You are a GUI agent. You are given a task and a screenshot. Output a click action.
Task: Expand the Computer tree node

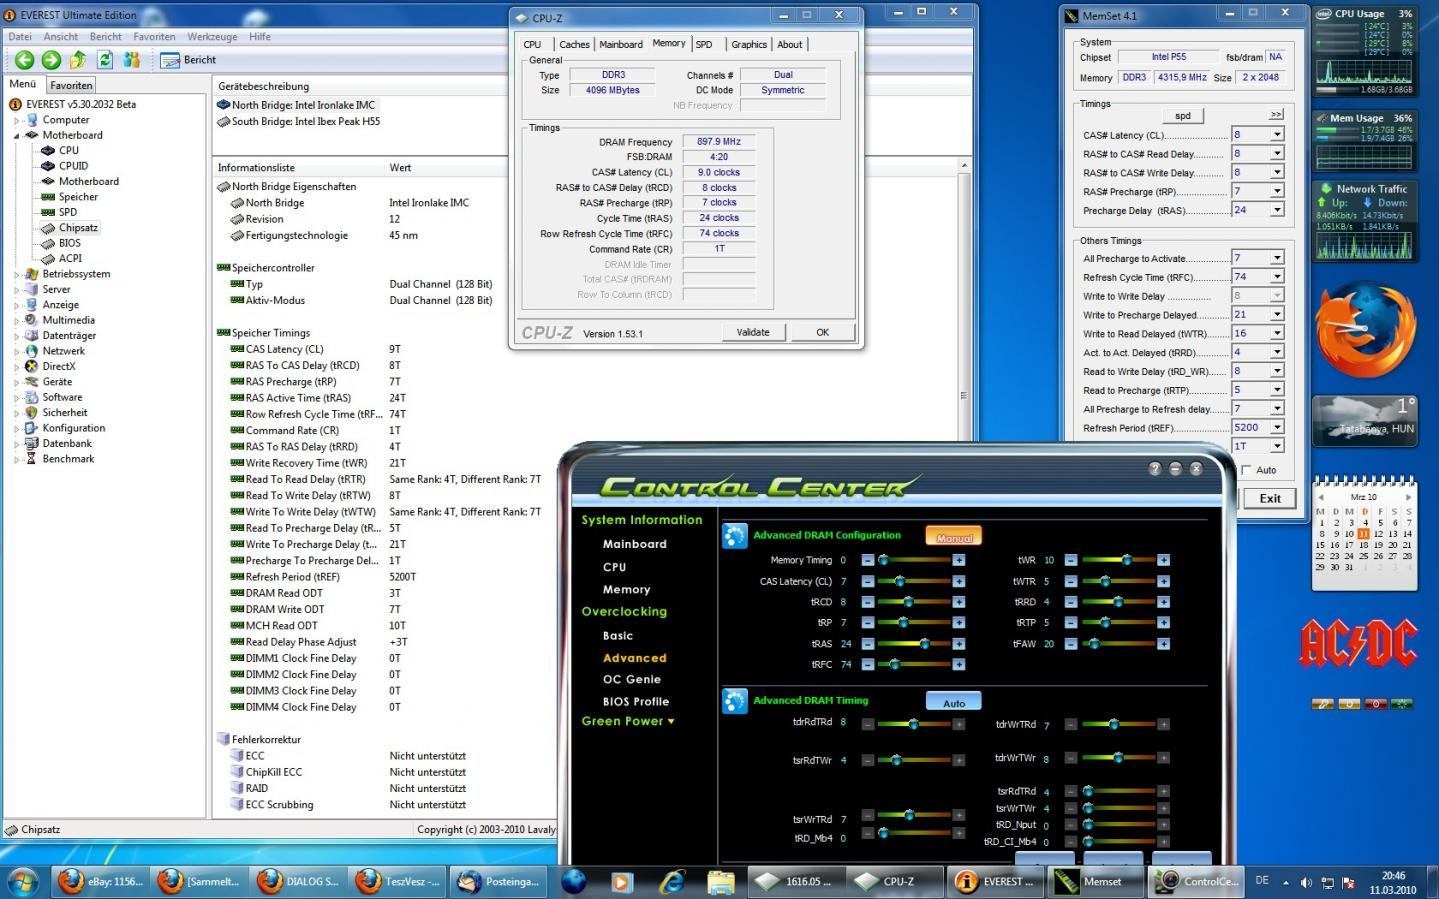[17, 120]
